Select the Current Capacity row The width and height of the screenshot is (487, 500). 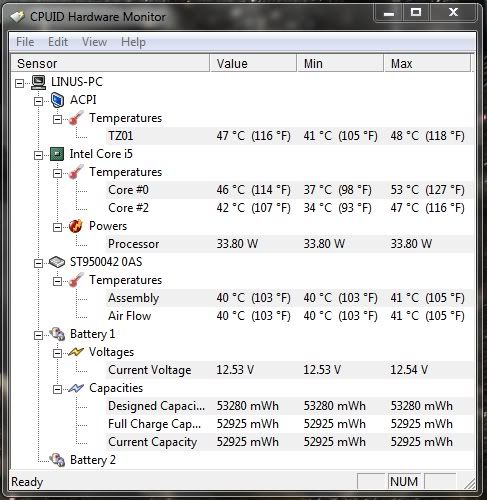[289, 442]
